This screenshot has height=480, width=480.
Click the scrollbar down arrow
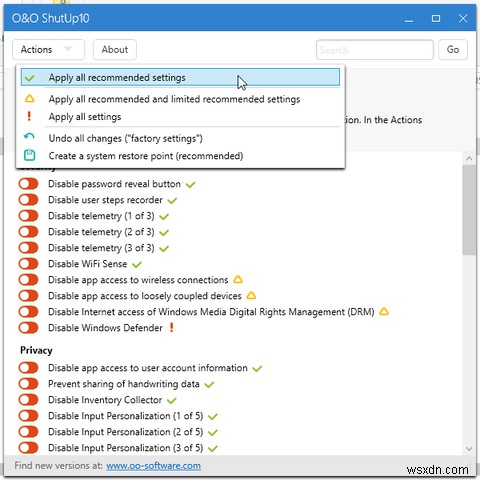coord(469,449)
